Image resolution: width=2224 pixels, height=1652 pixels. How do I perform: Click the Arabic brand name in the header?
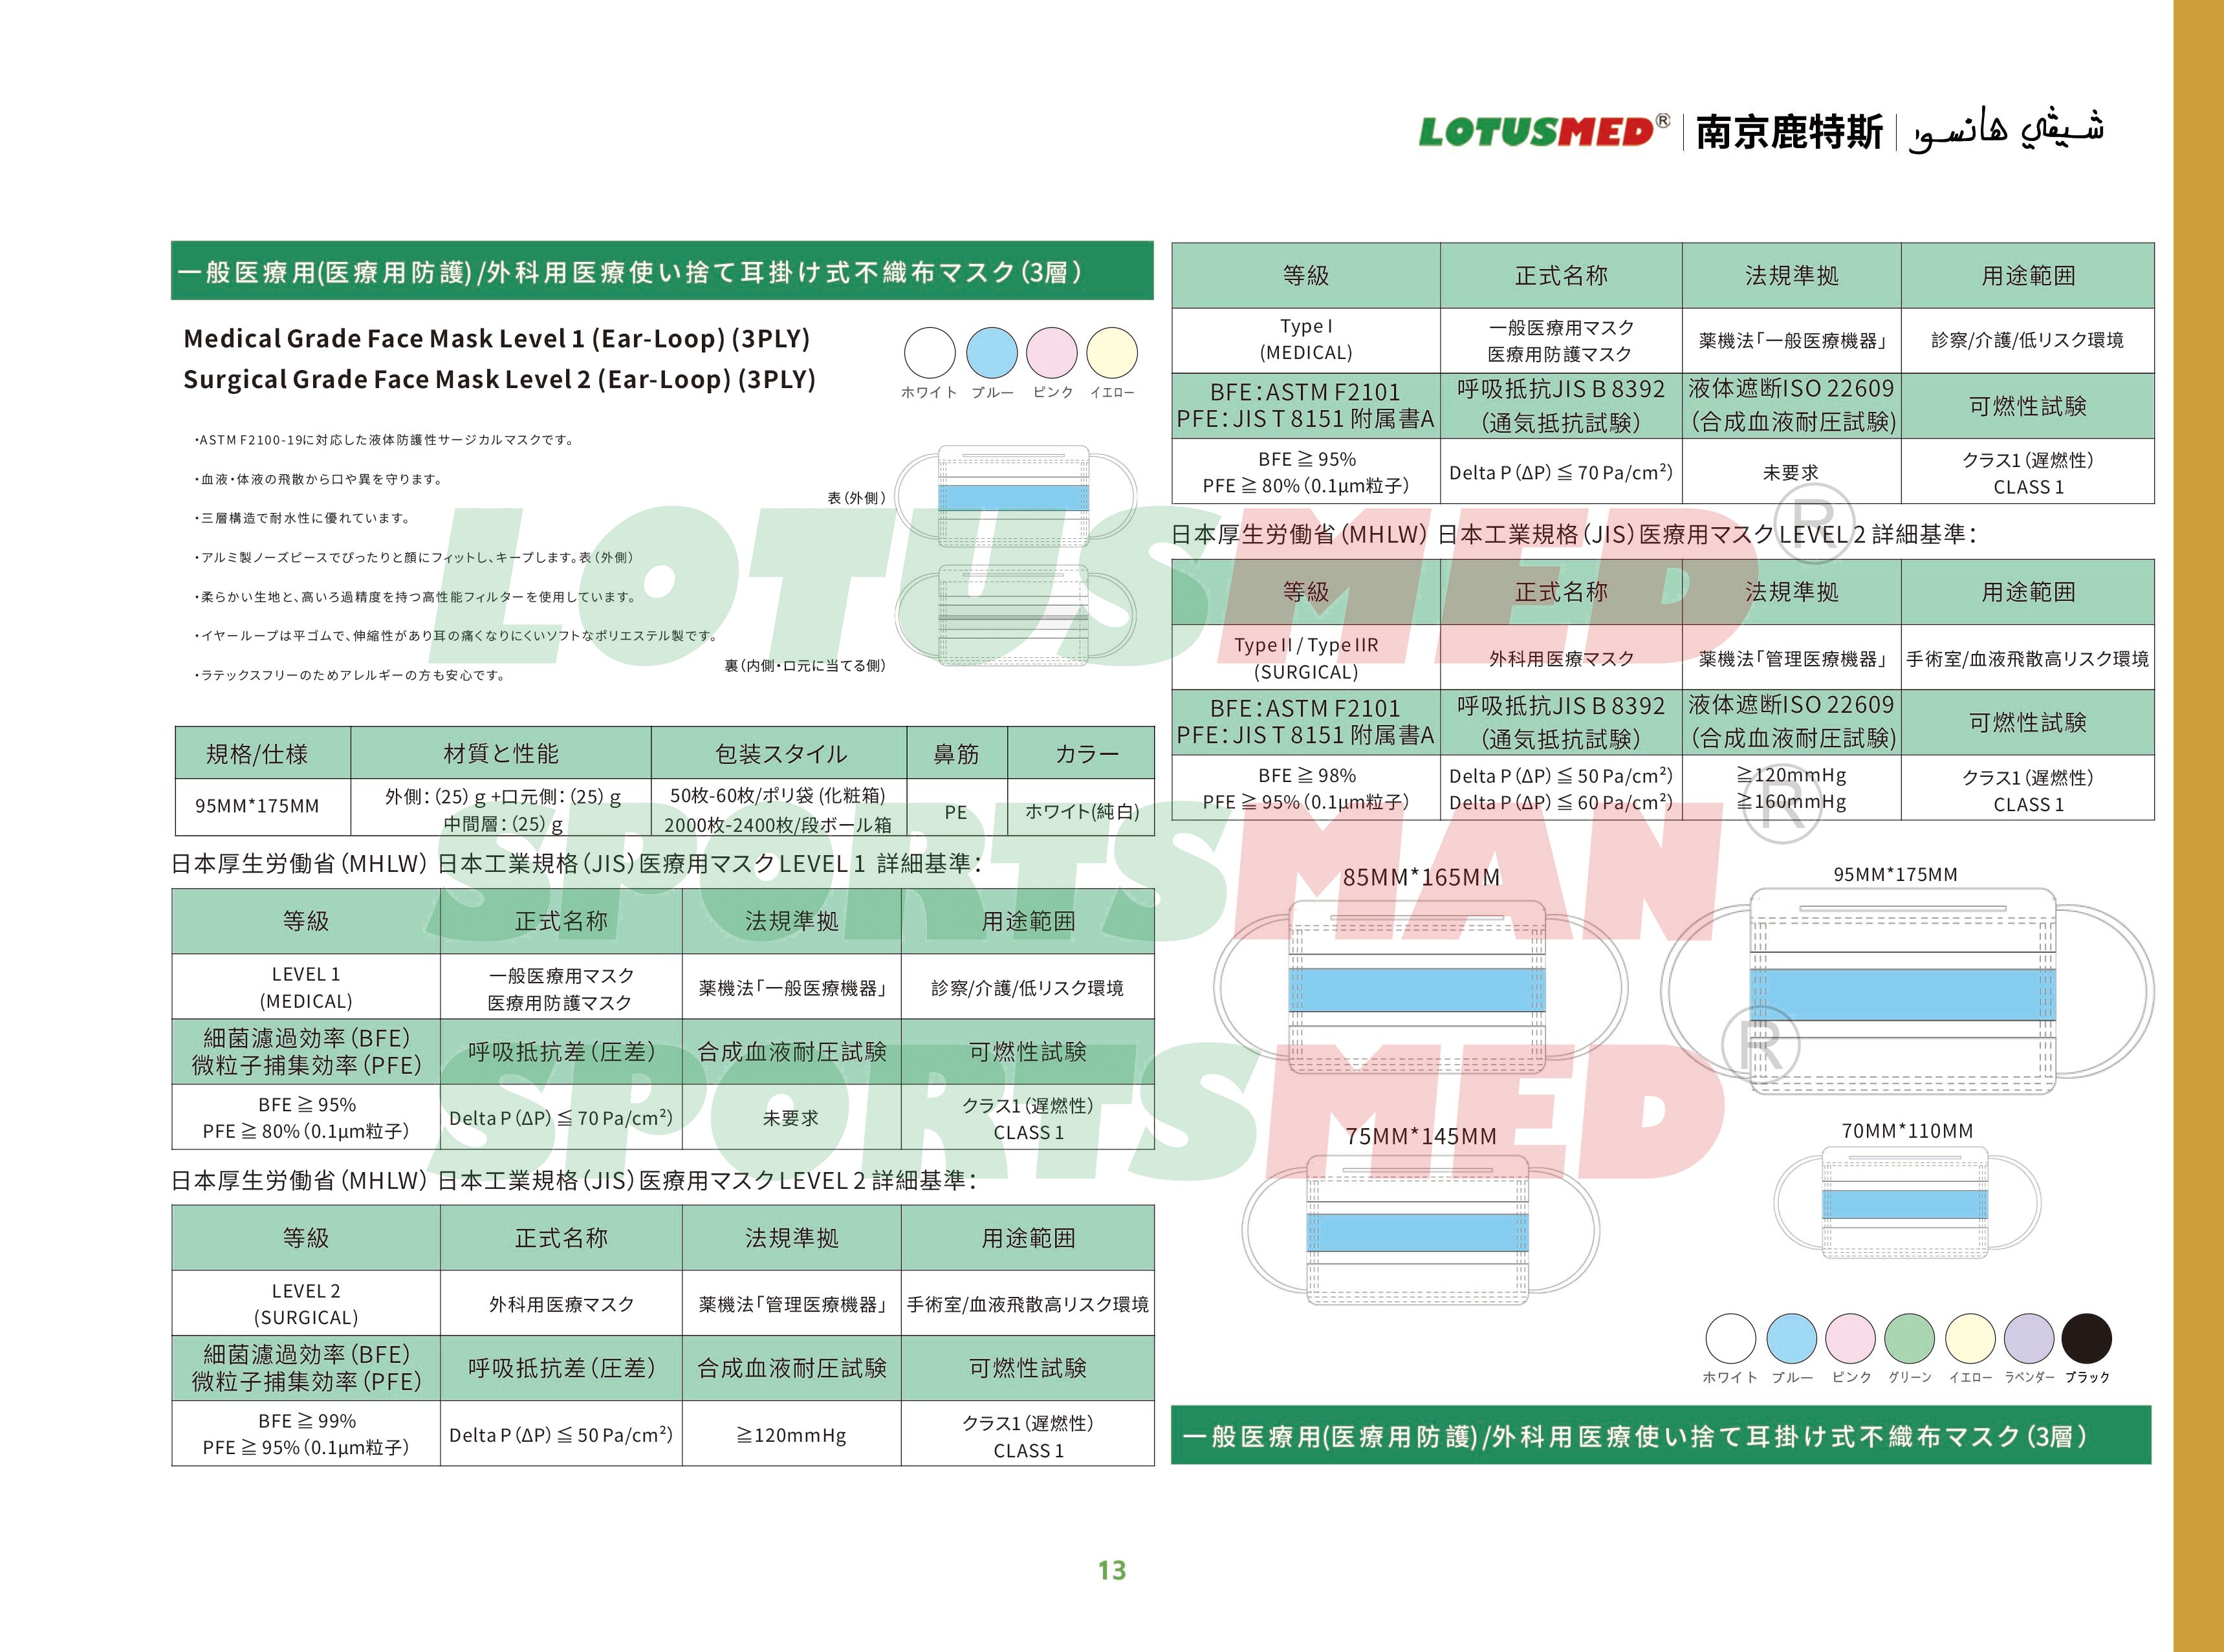pyautogui.click(x=2006, y=130)
